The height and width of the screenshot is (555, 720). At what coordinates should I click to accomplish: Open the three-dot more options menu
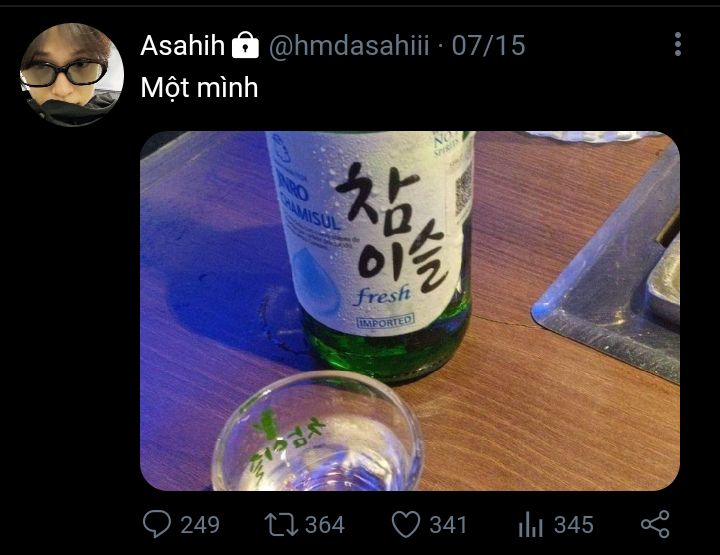678,45
